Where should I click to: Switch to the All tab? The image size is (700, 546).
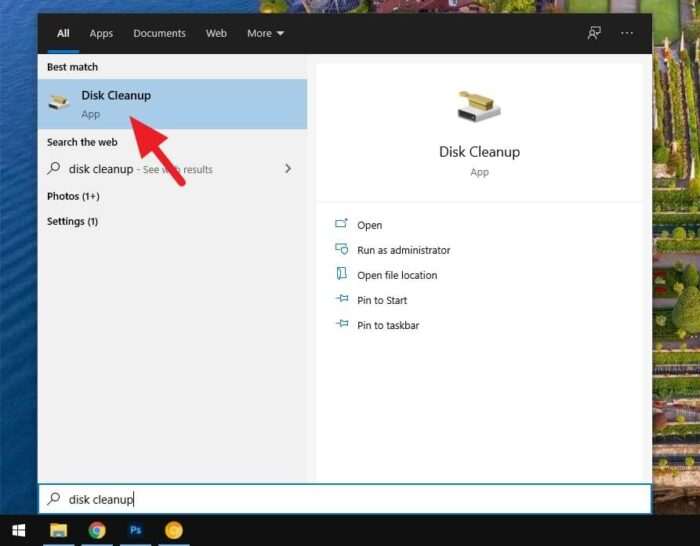63,33
